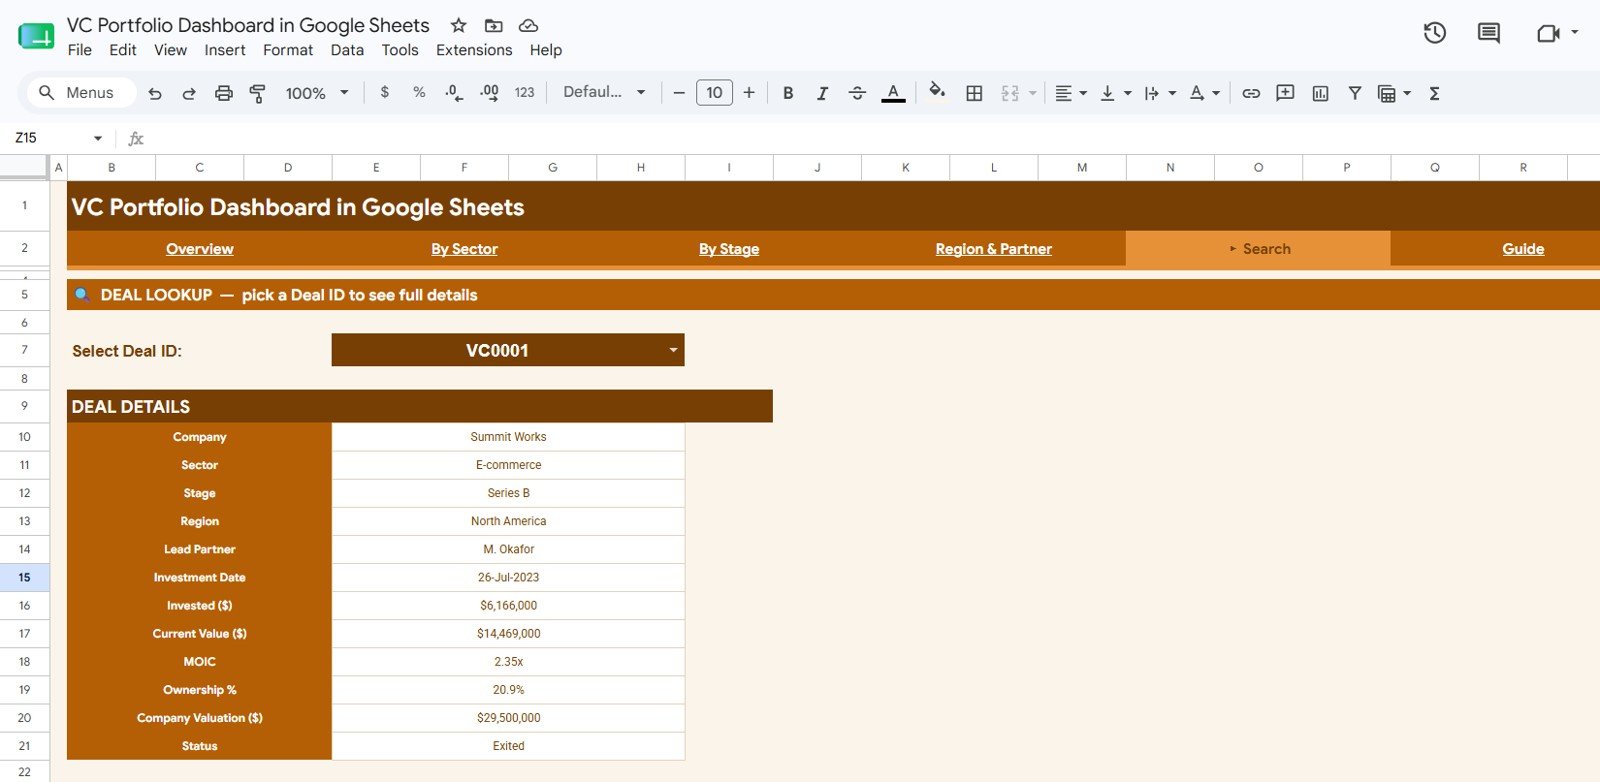Open vertical align dropdown

(x=1115, y=93)
